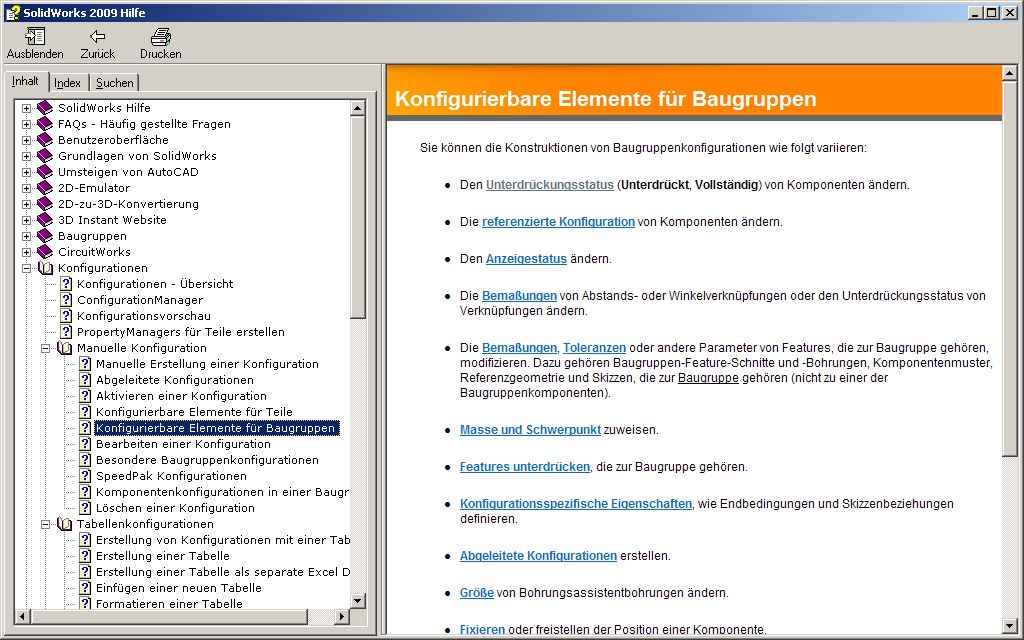The image size is (1024, 640).
Task: Switch to the Inhalt tab
Action: tap(25, 81)
